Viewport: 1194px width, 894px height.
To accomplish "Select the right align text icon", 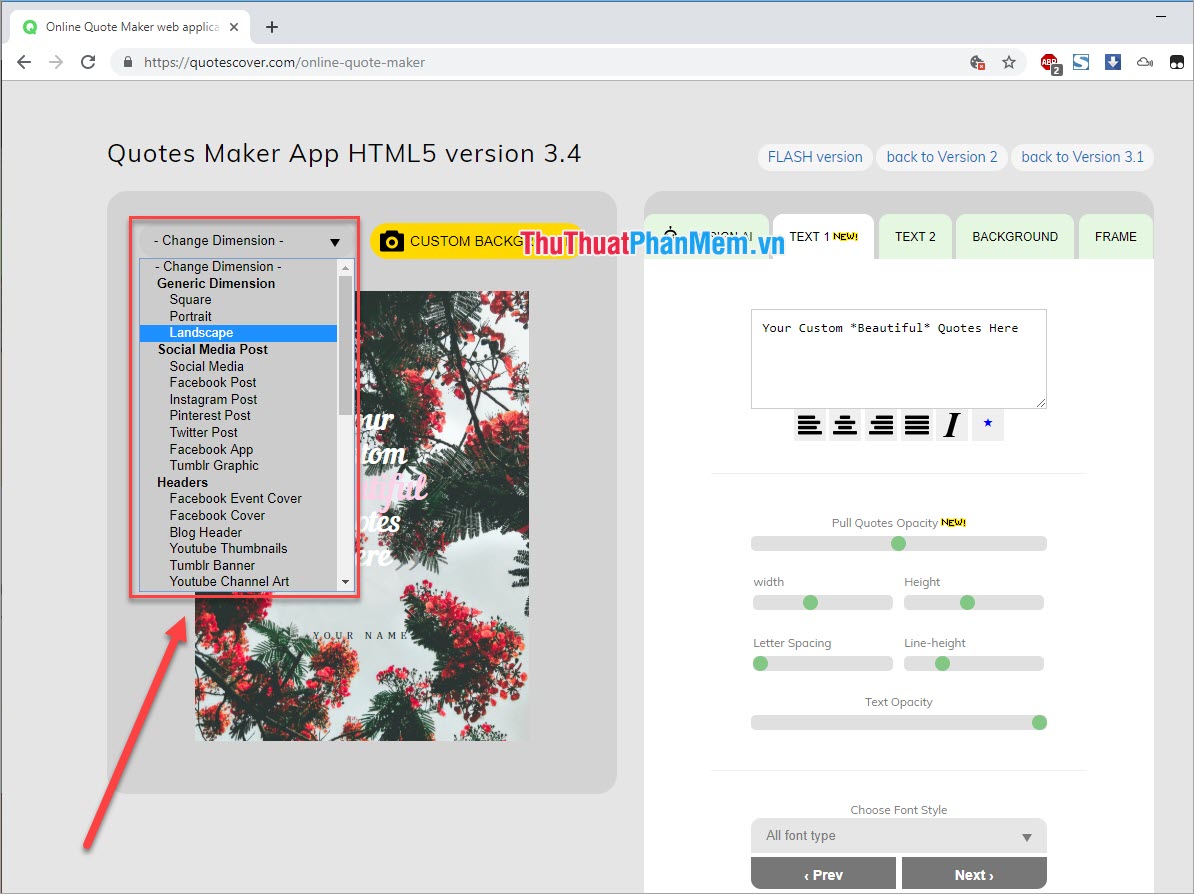I will (x=881, y=424).
